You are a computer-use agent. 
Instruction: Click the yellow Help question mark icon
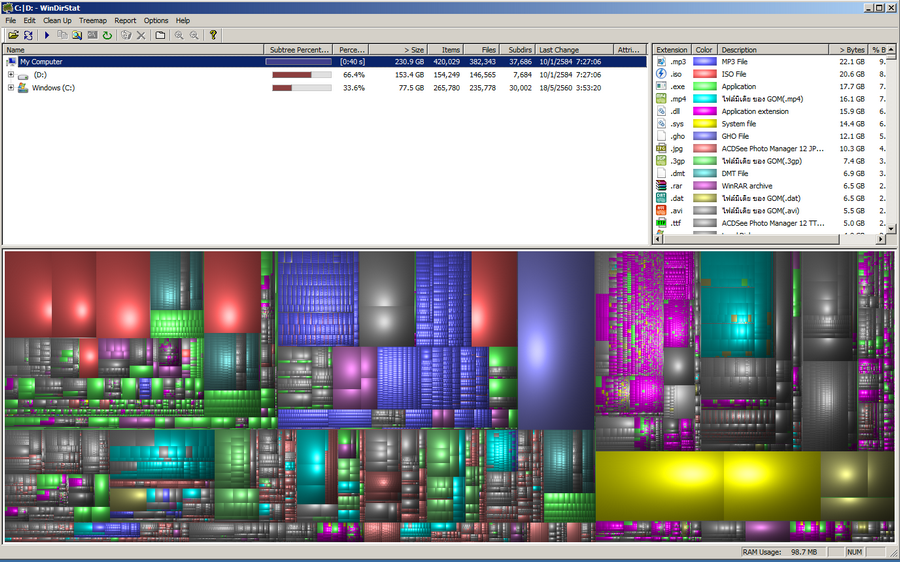coord(213,35)
